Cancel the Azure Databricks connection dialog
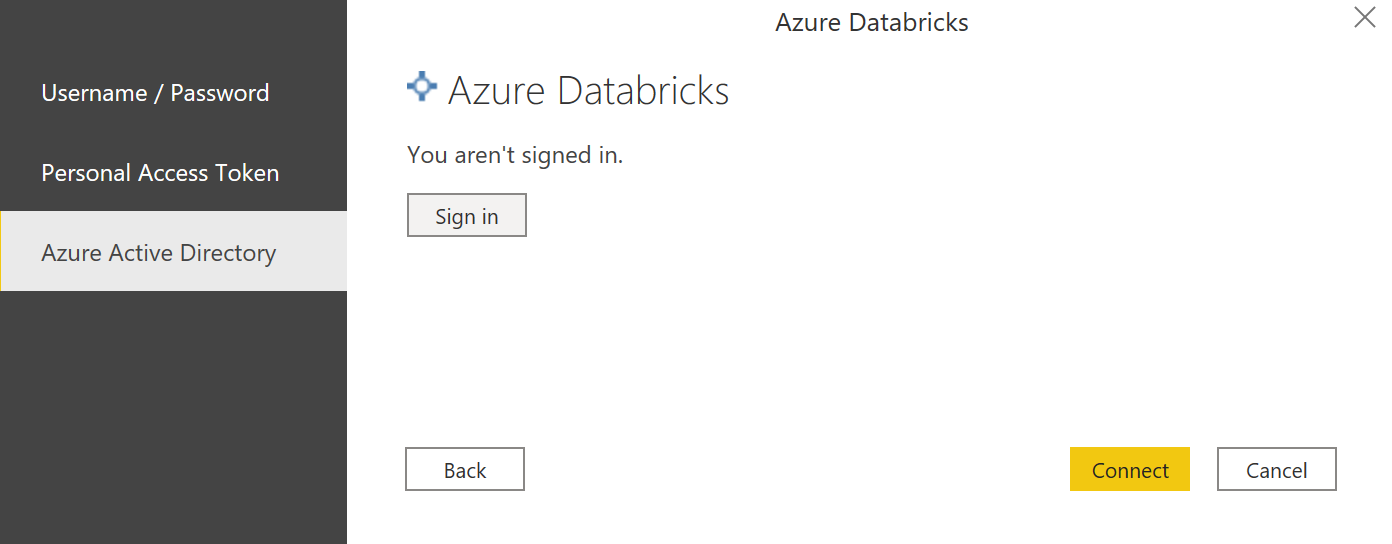This screenshot has height=544, width=1392. 1276,470
